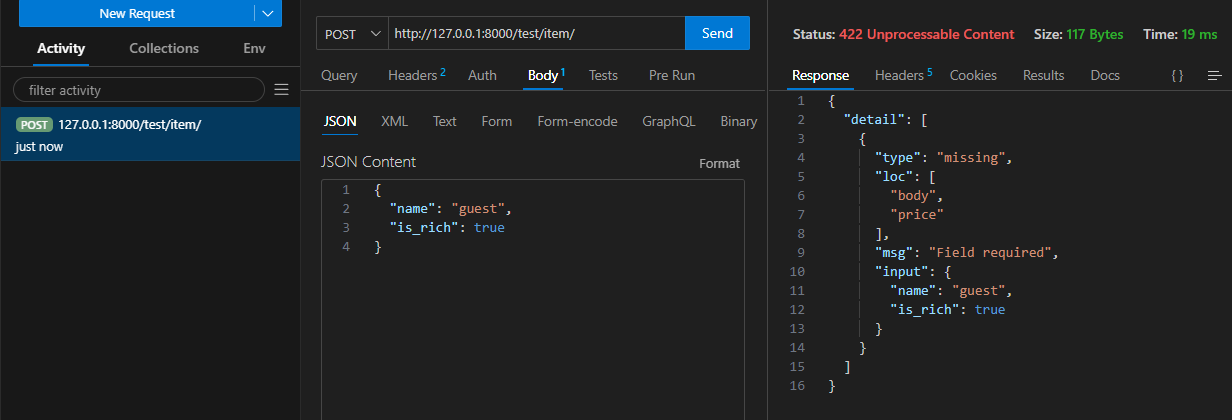Switch to the Activity tab
Image resolution: width=1232 pixels, height=420 pixels.
(61, 48)
